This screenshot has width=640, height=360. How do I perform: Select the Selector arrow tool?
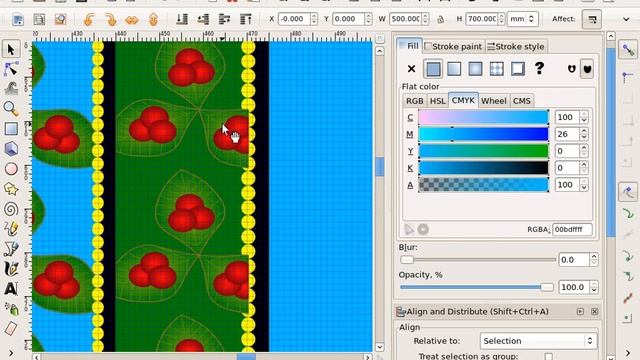[11, 49]
